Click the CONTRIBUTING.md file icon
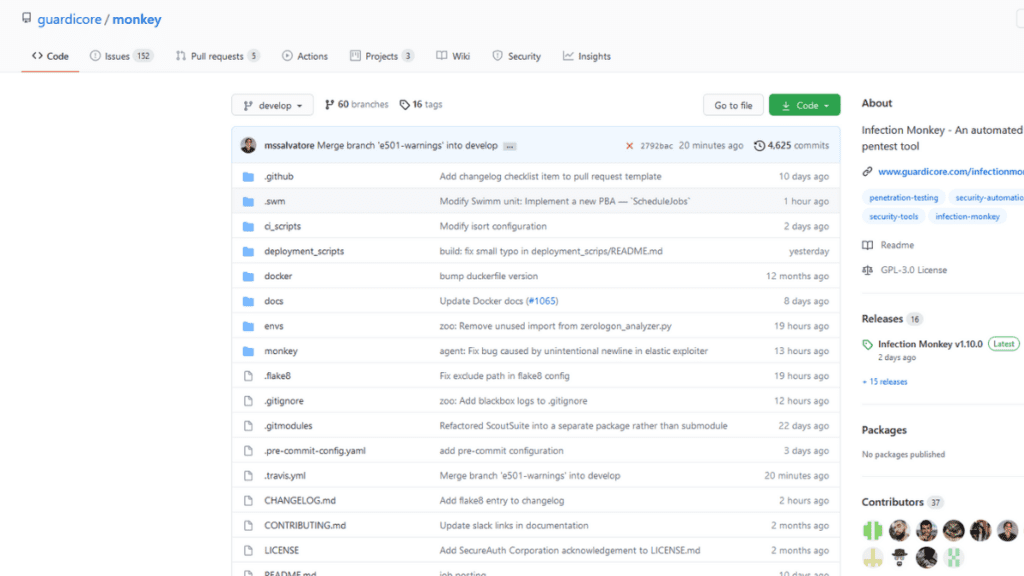Viewport: 1024px width, 576px height. coord(248,526)
